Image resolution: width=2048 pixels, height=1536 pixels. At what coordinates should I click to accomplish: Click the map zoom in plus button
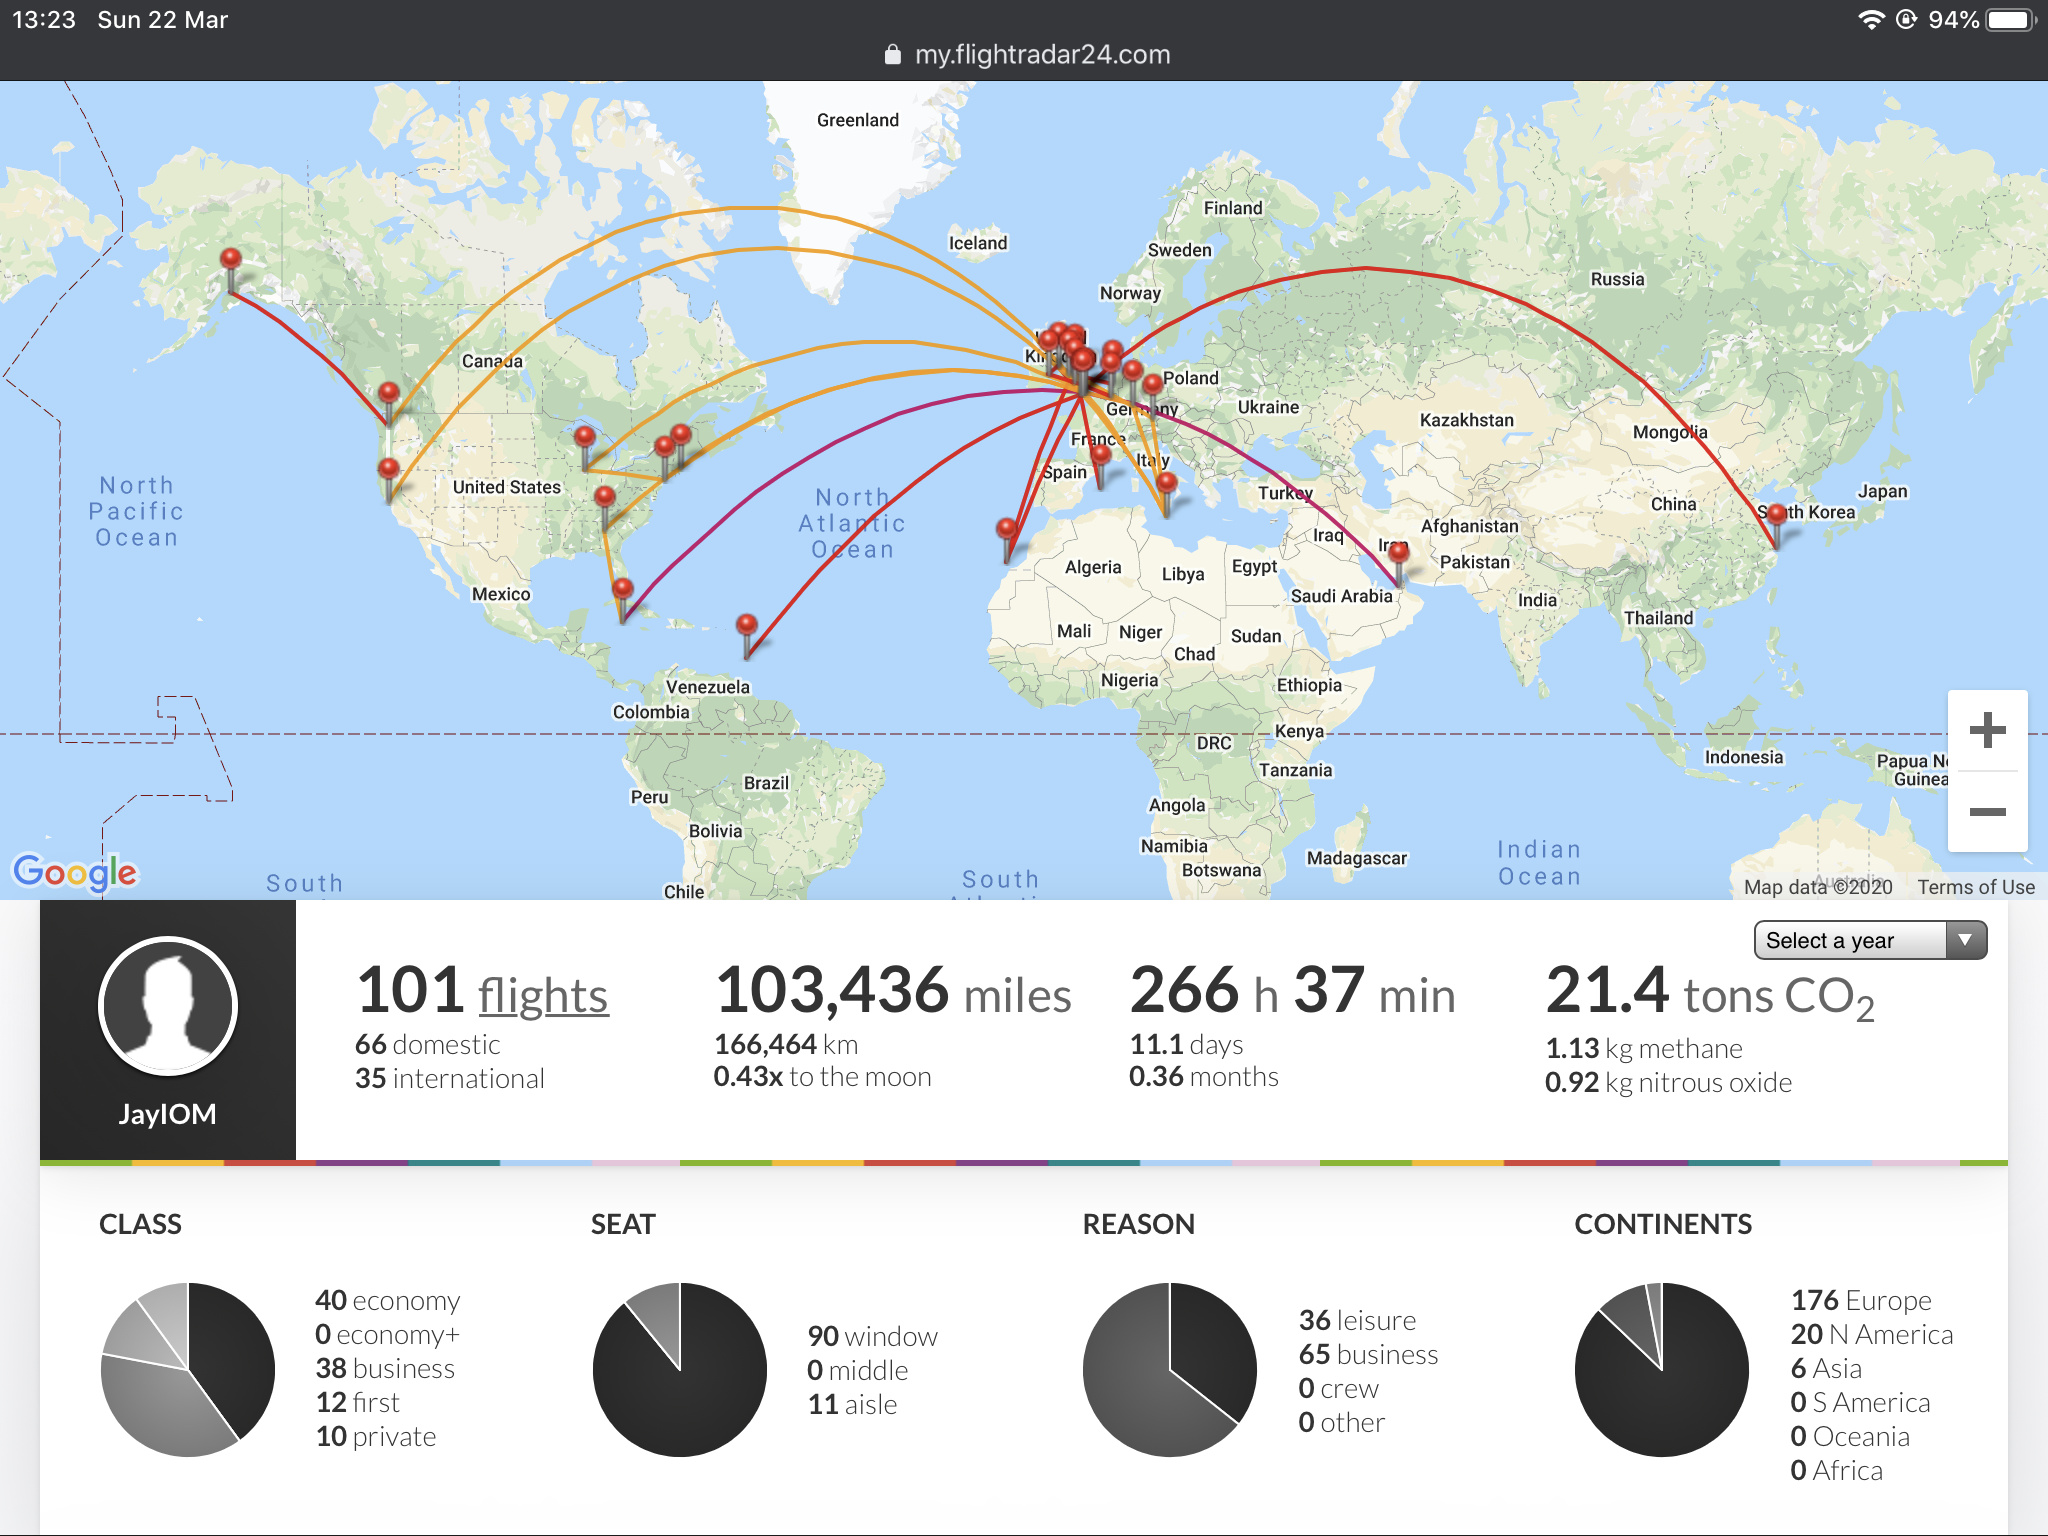pyautogui.click(x=1987, y=730)
